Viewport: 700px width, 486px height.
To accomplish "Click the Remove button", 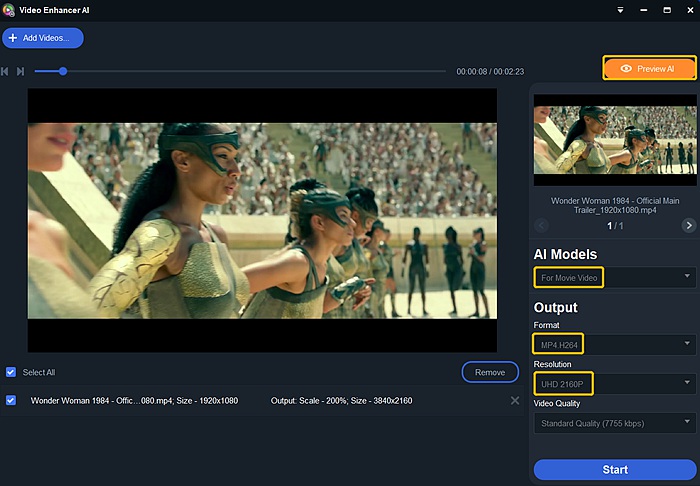I will coord(490,372).
